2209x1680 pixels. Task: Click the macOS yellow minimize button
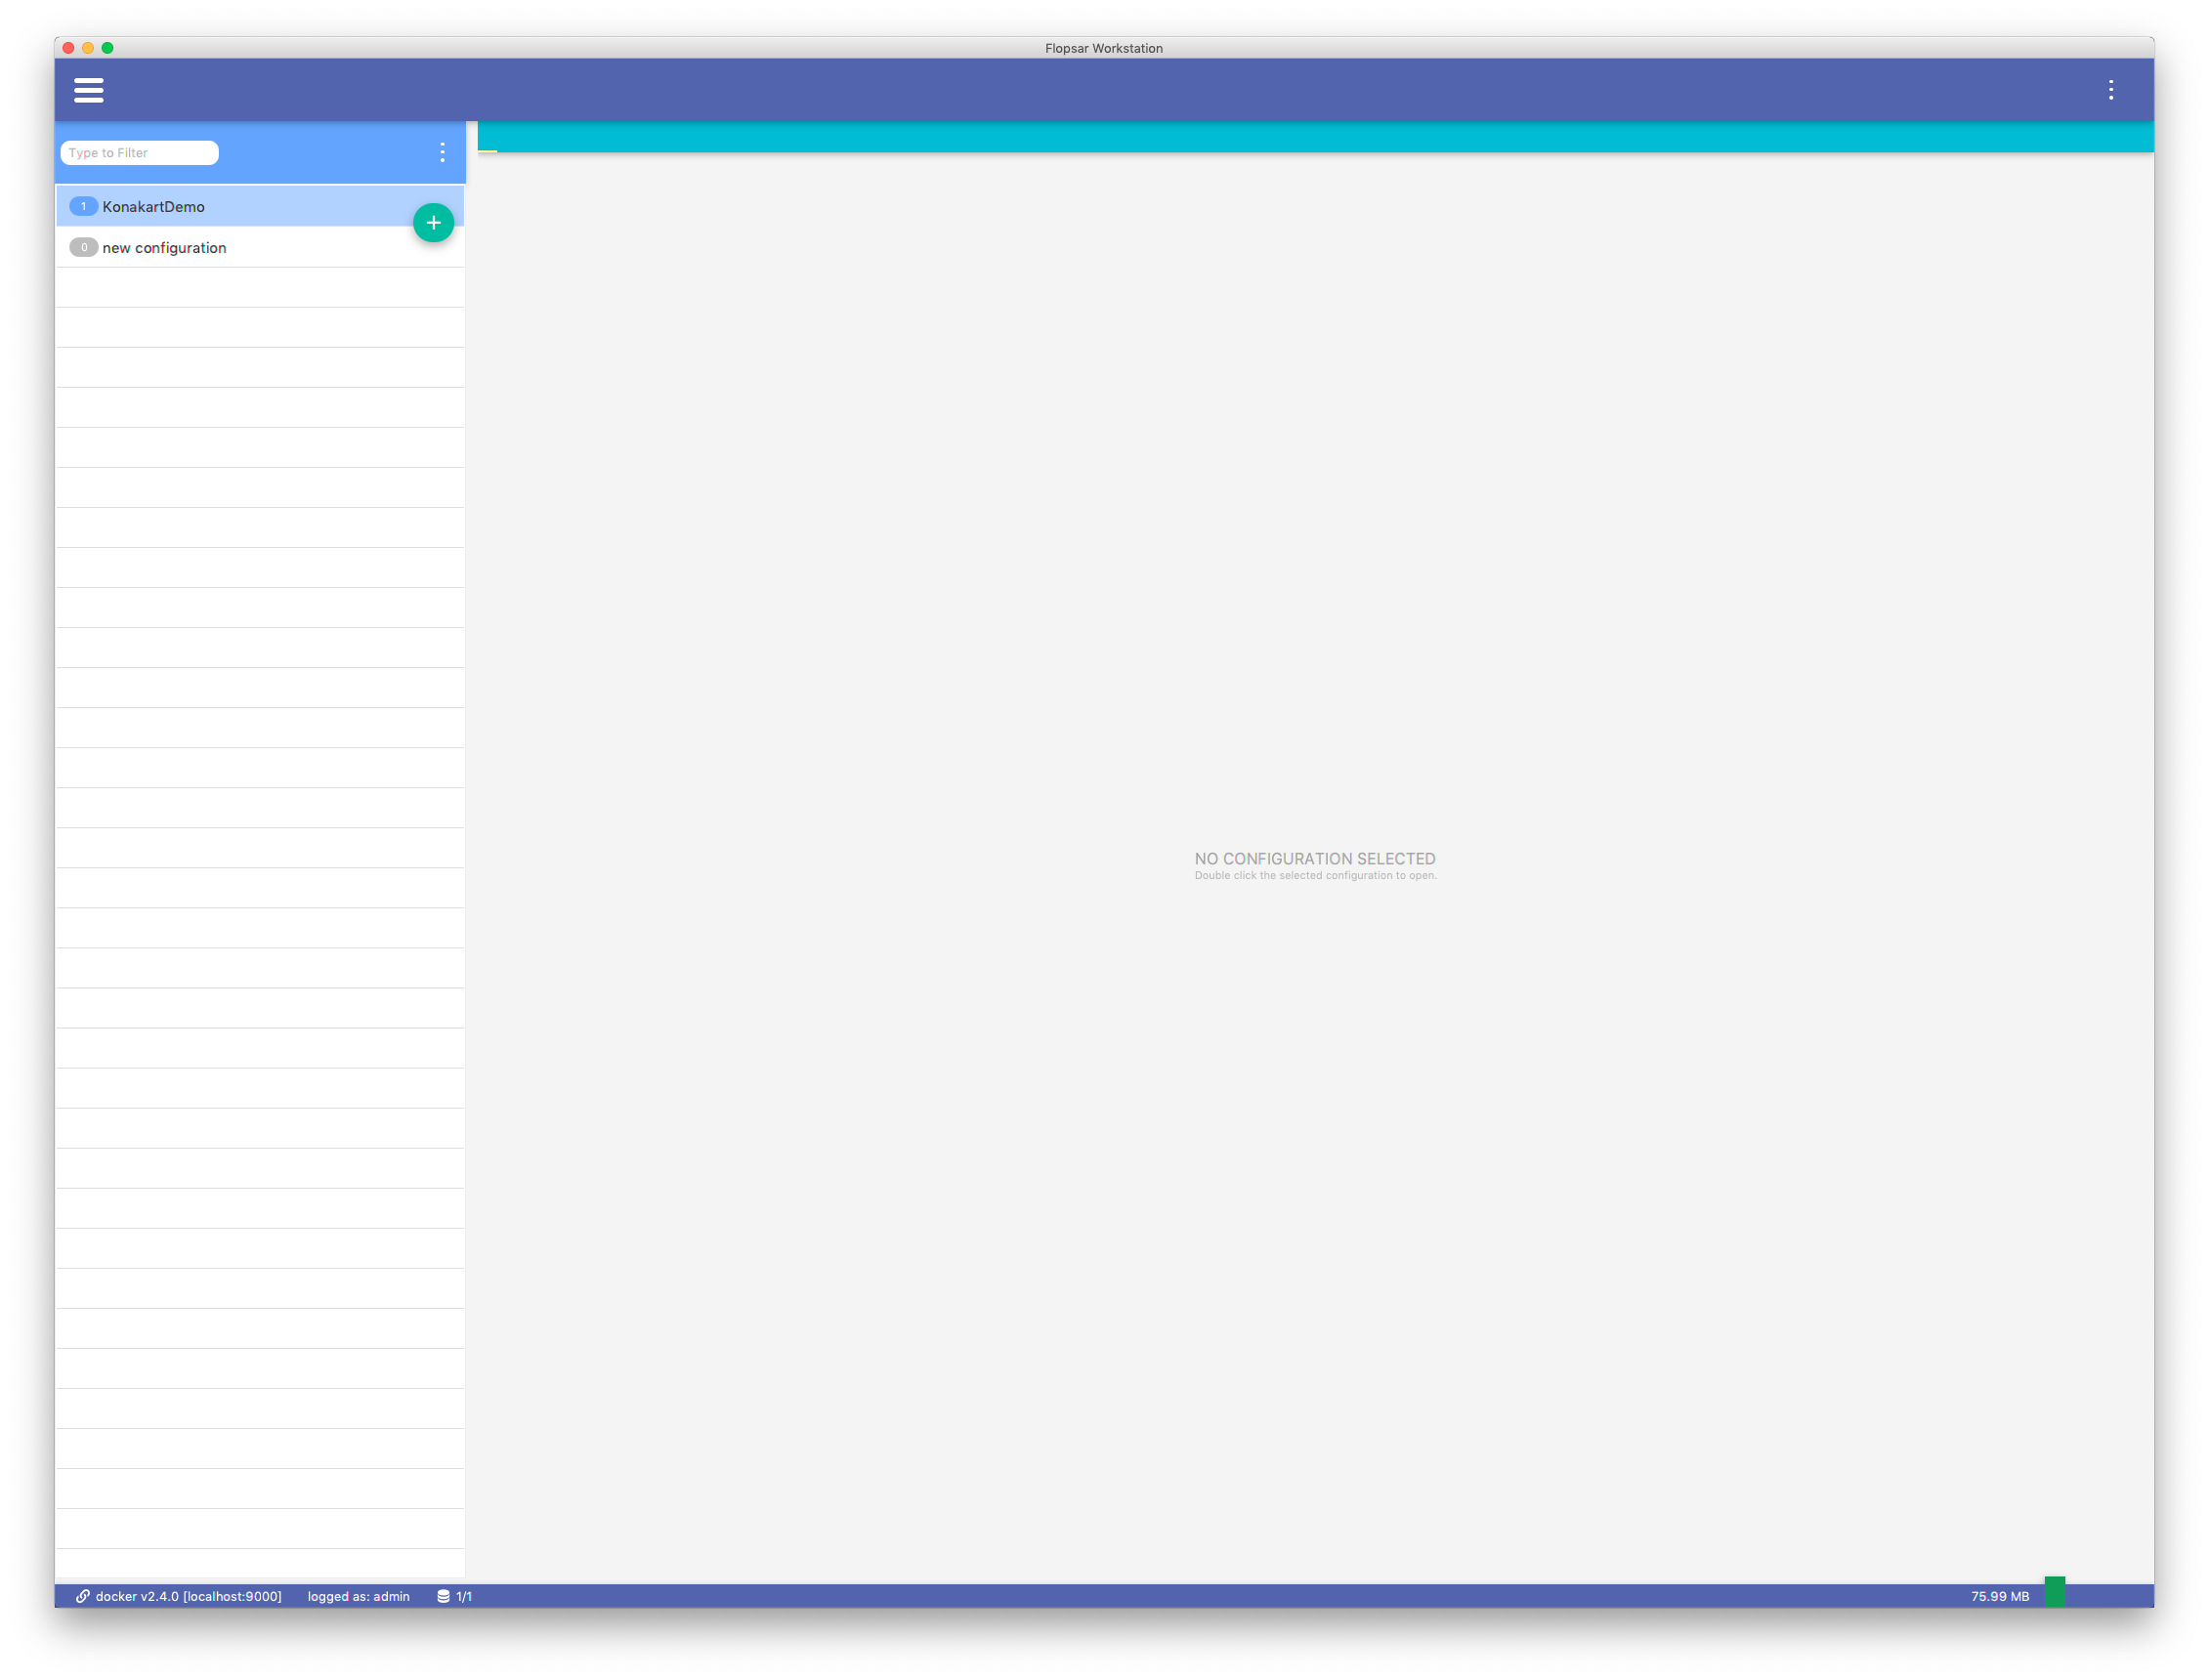click(88, 47)
